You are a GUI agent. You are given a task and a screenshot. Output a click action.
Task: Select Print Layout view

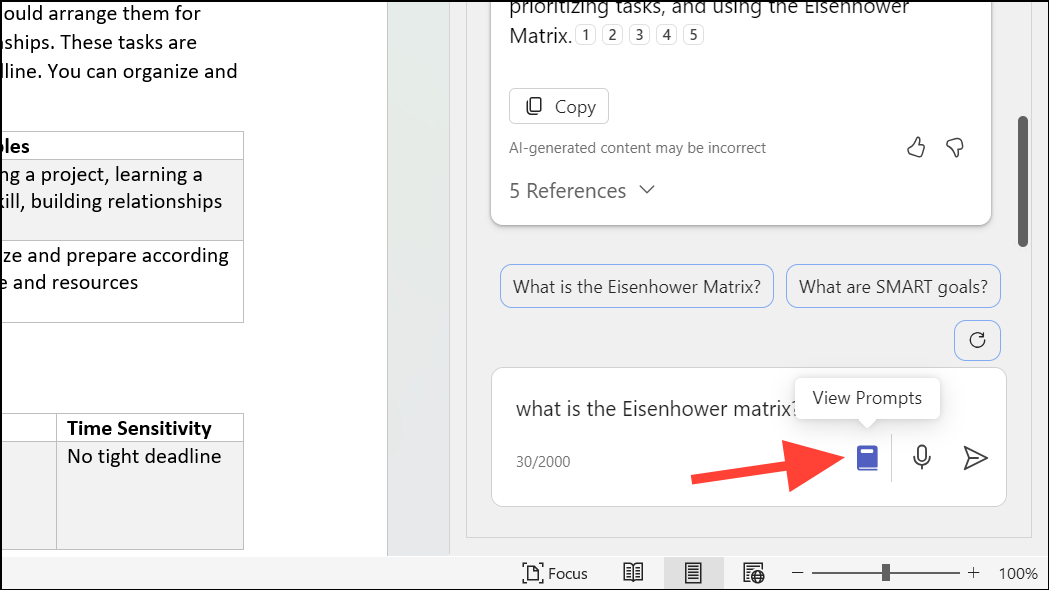694,572
